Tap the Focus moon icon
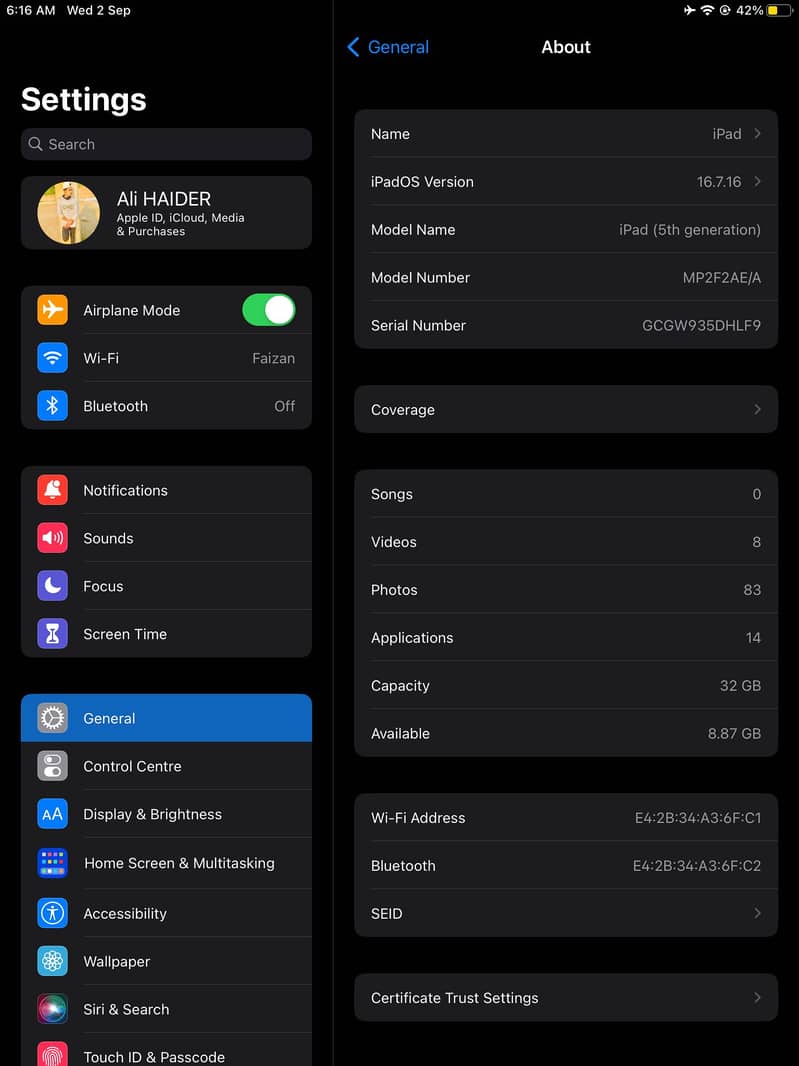Image resolution: width=799 pixels, height=1066 pixels. point(52,586)
